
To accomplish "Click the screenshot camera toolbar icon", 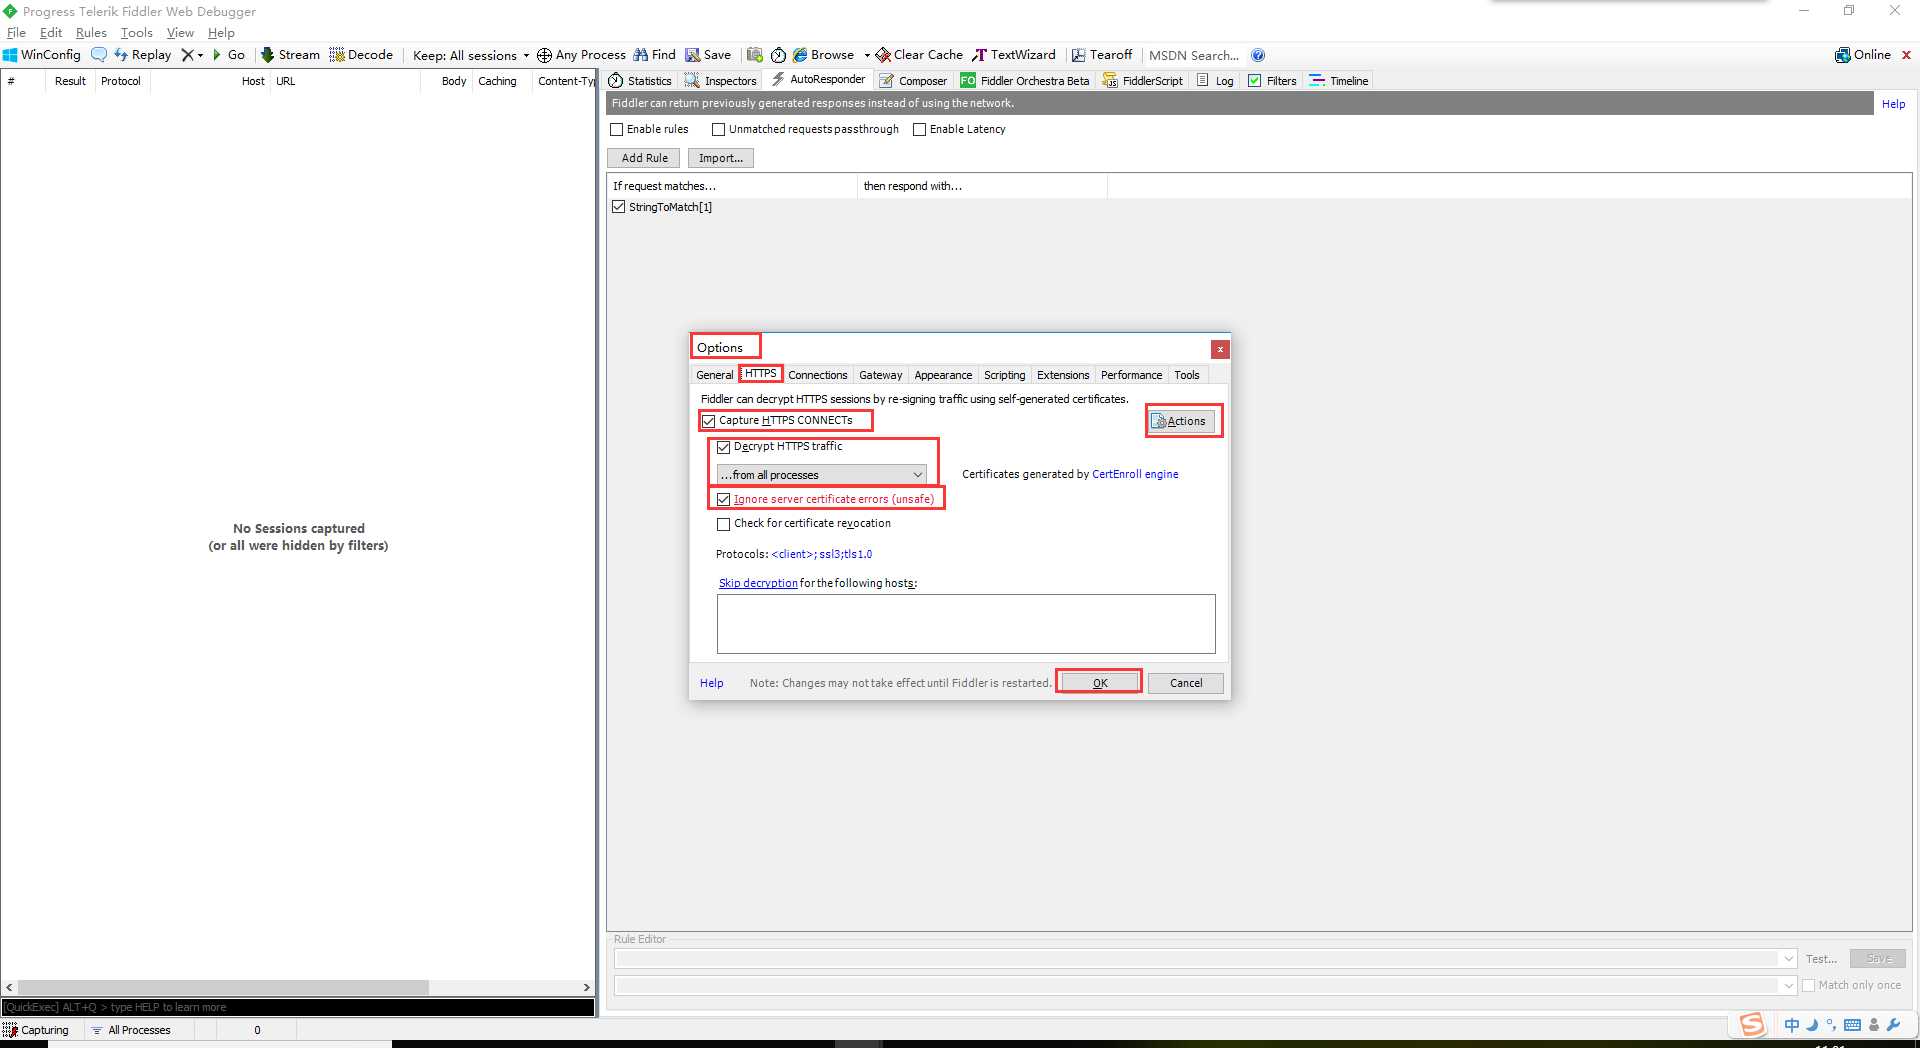I will (755, 55).
